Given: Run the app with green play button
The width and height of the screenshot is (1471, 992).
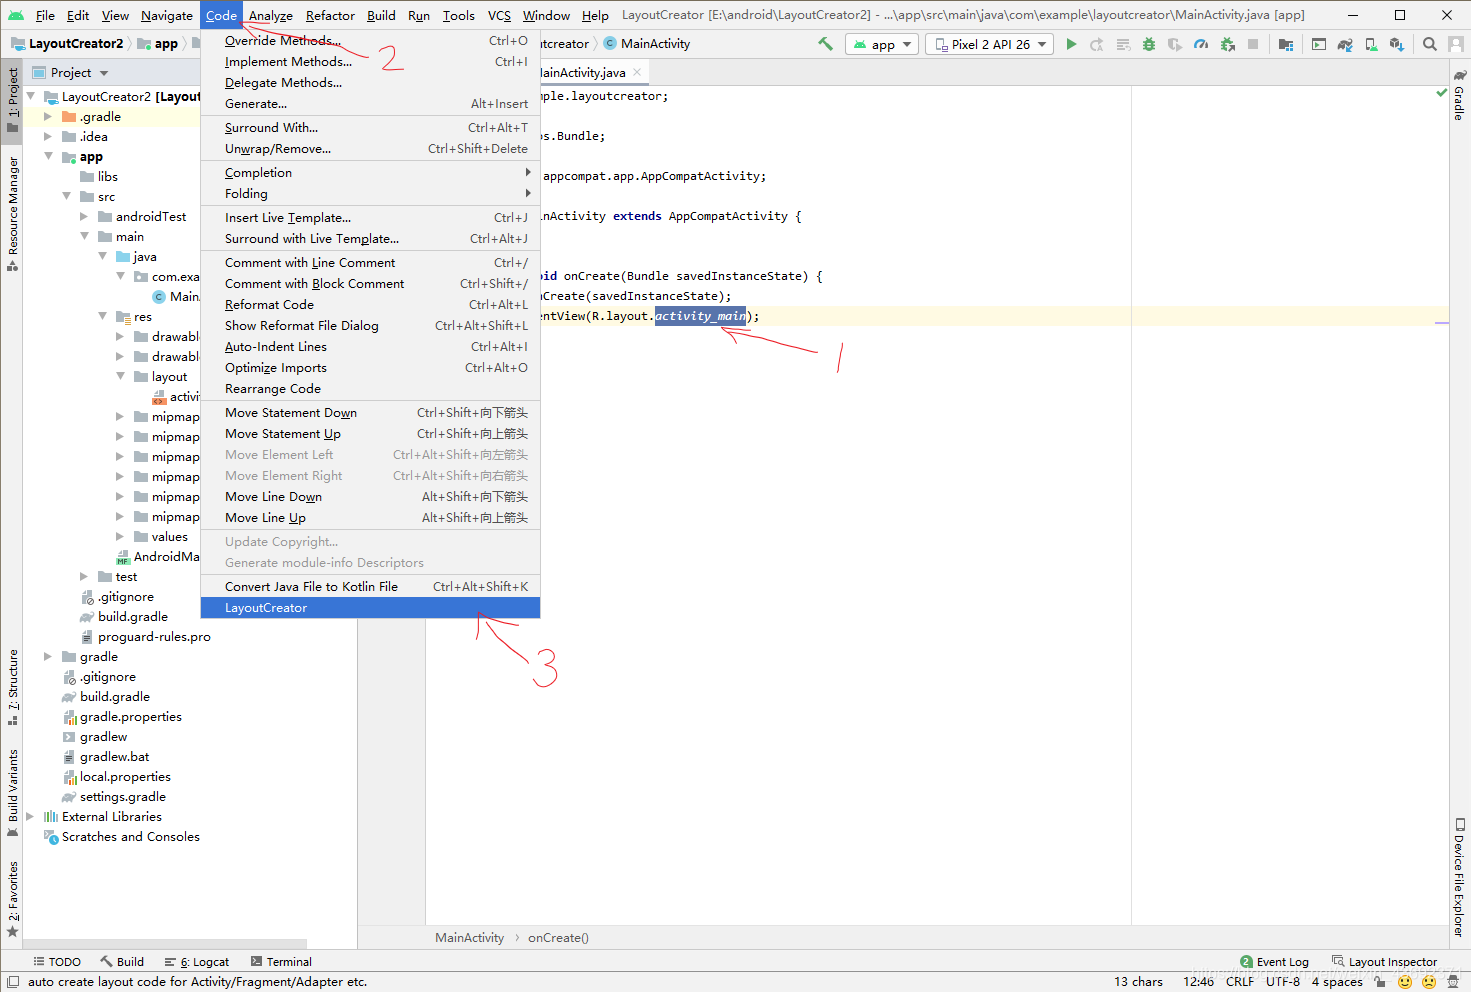Looking at the screenshot, I should point(1071,44).
